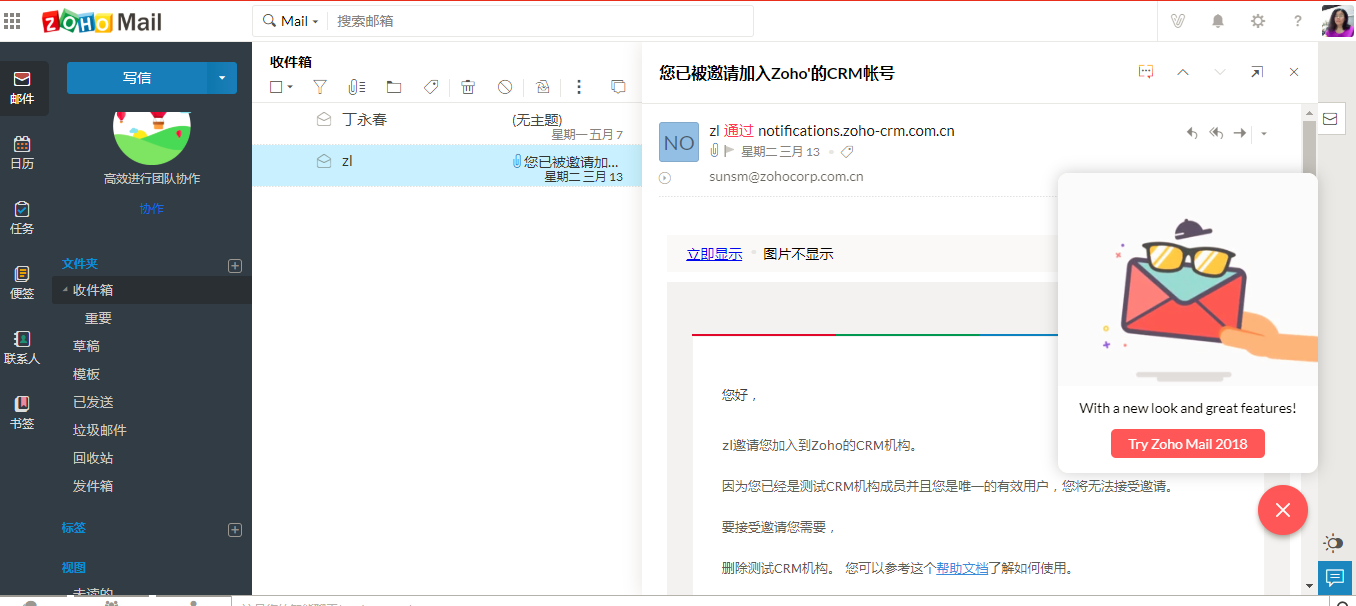The width and height of the screenshot is (1356, 606).
Task: Click in the 搜索邮箱 search field
Action: pyautogui.click(x=540, y=21)
